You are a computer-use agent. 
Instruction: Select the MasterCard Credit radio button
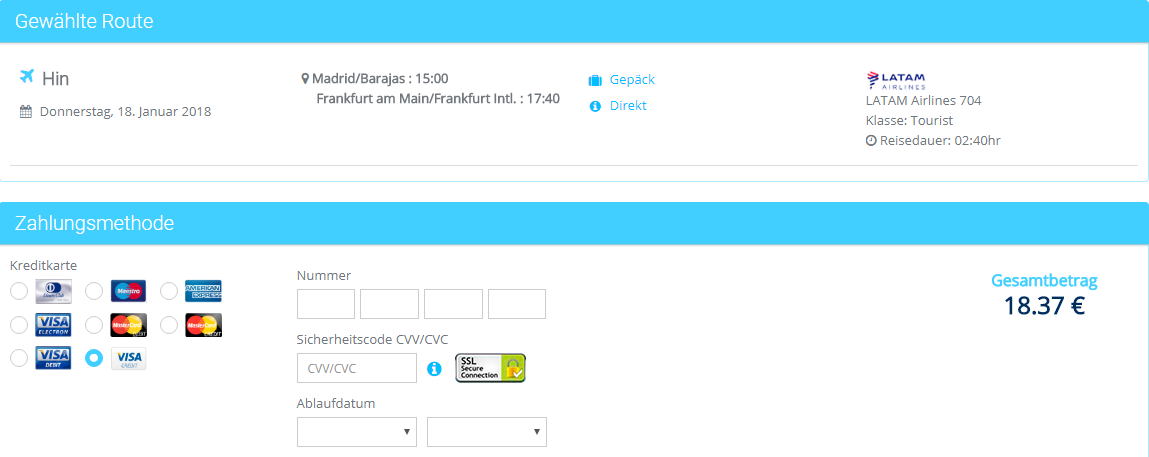(x=169, y=324)
